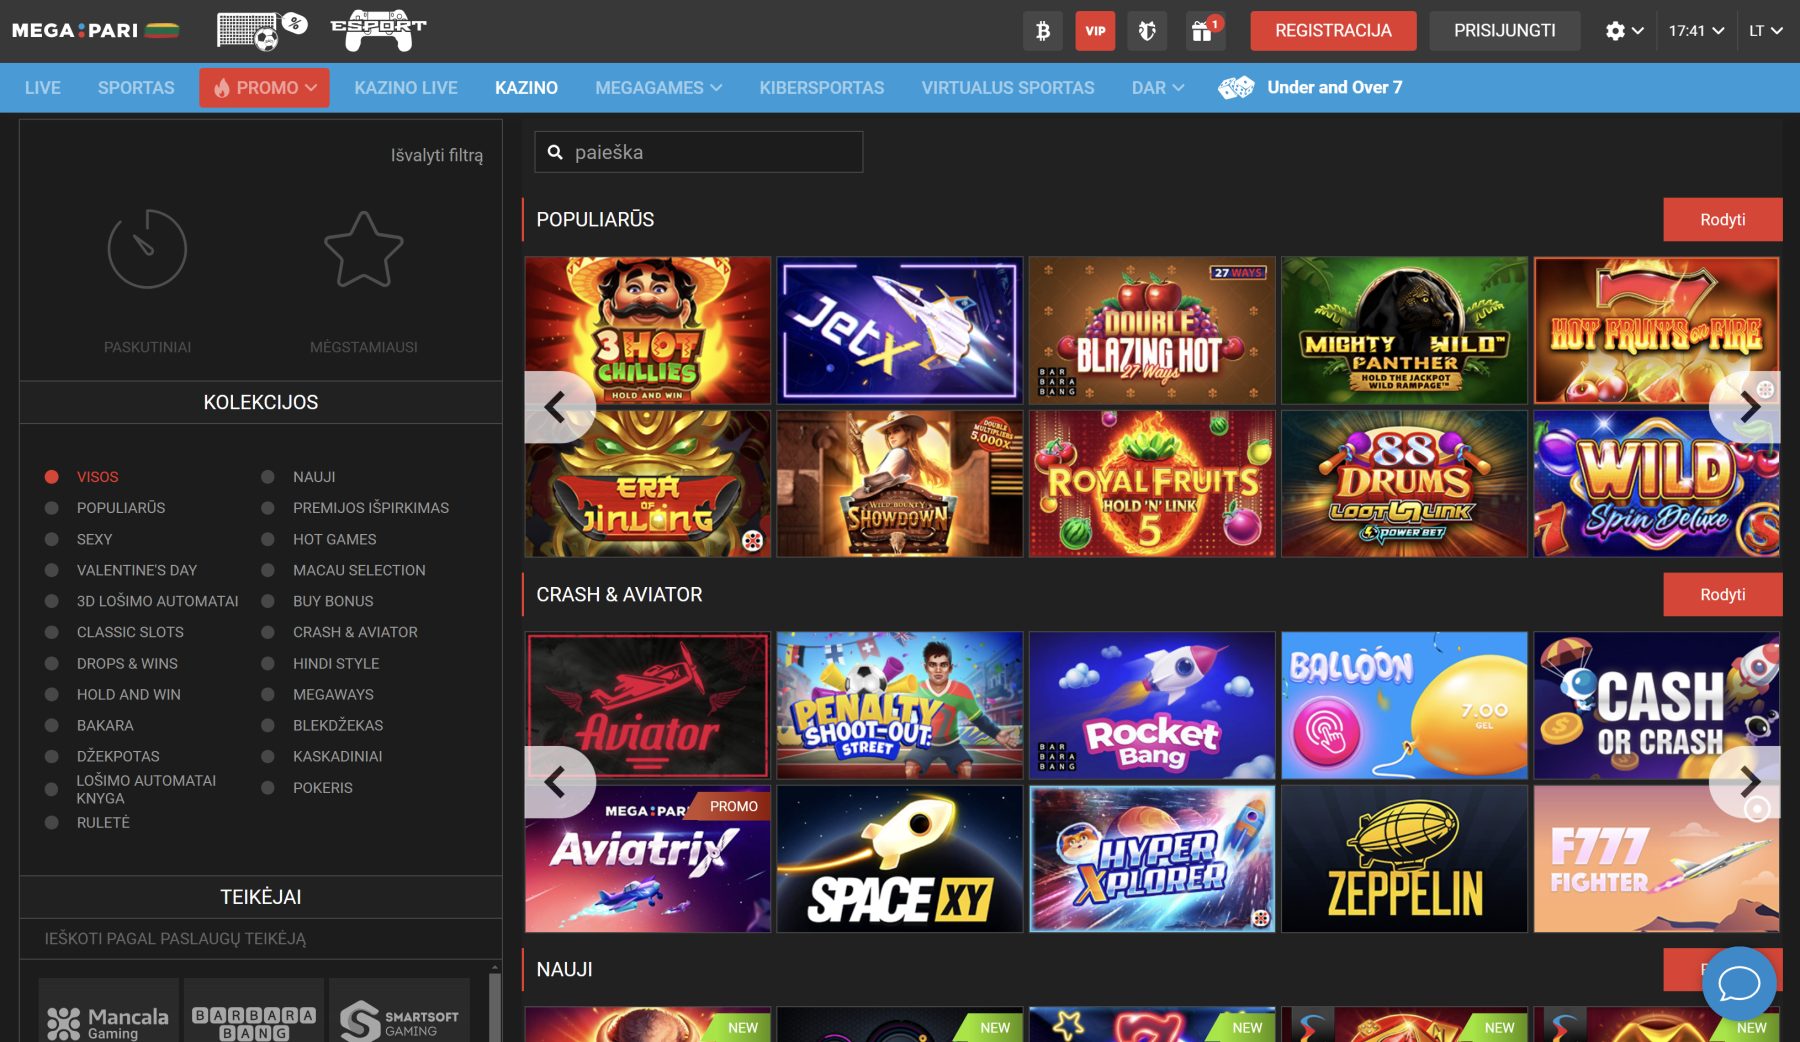Select the Crash & Aviator collection filter
This screenshot has width=1800, height=1042.
tap(268, 632)
